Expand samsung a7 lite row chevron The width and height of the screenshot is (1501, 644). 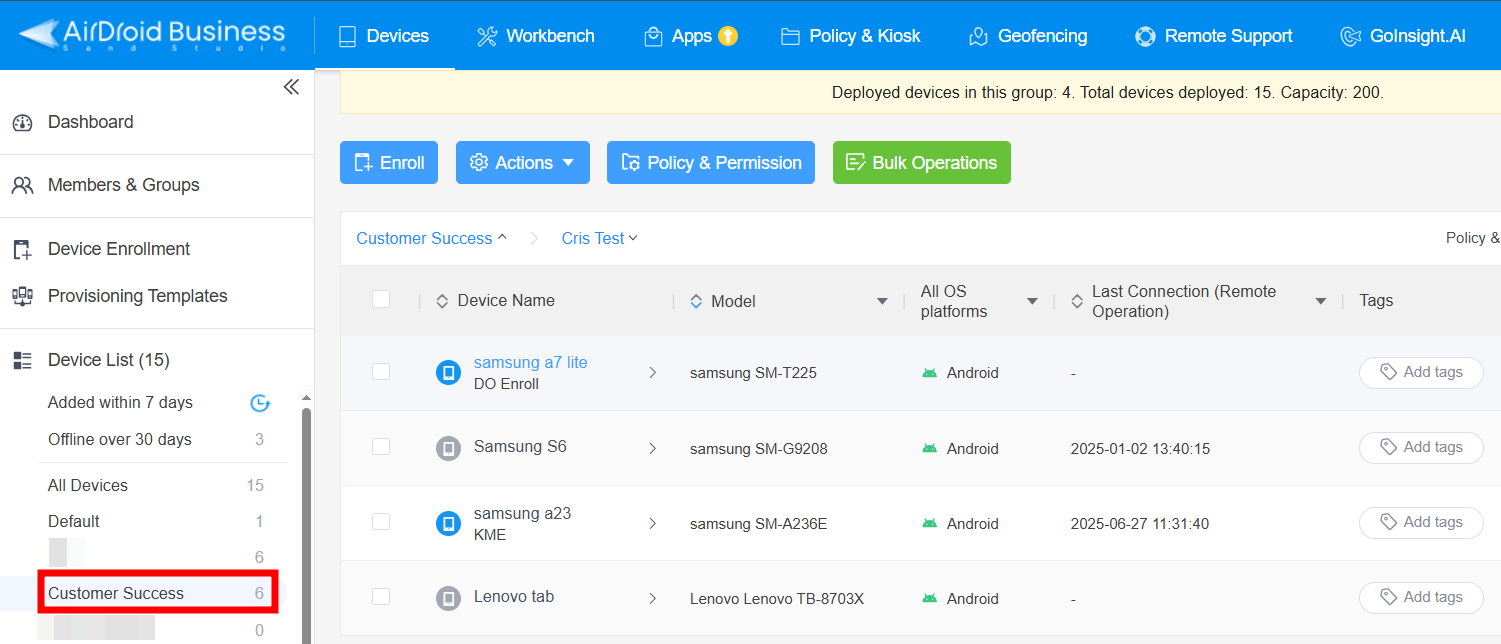click(x=653, y=373)
